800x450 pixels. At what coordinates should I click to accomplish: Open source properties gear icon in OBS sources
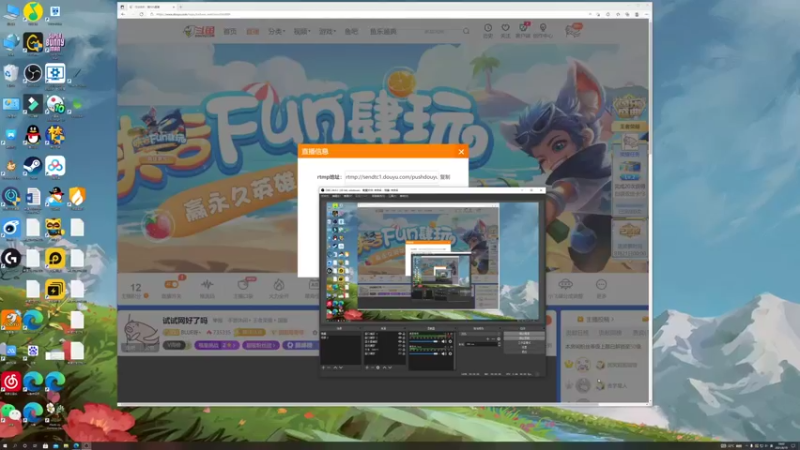click(x=378, y=367)
